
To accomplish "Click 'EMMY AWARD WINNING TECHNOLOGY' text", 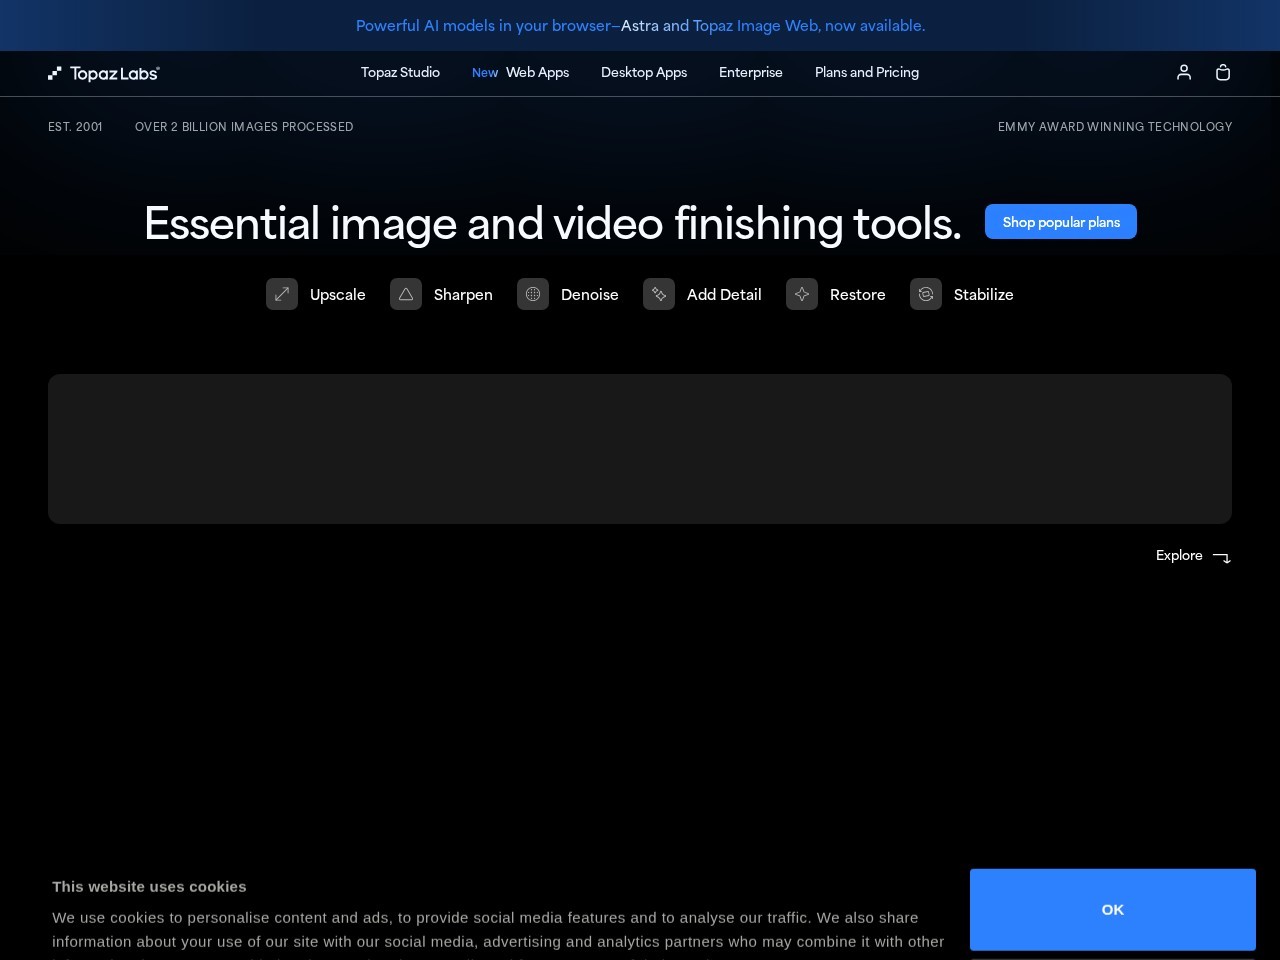I will point(1115,127).
